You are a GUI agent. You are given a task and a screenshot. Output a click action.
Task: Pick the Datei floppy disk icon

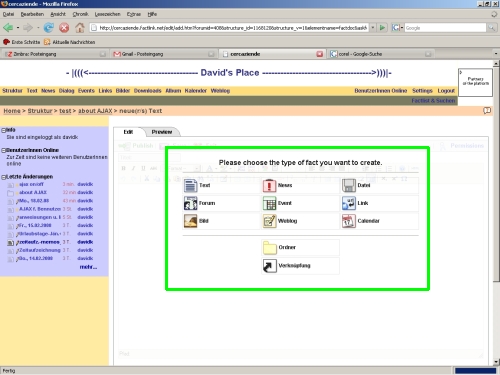349,185
